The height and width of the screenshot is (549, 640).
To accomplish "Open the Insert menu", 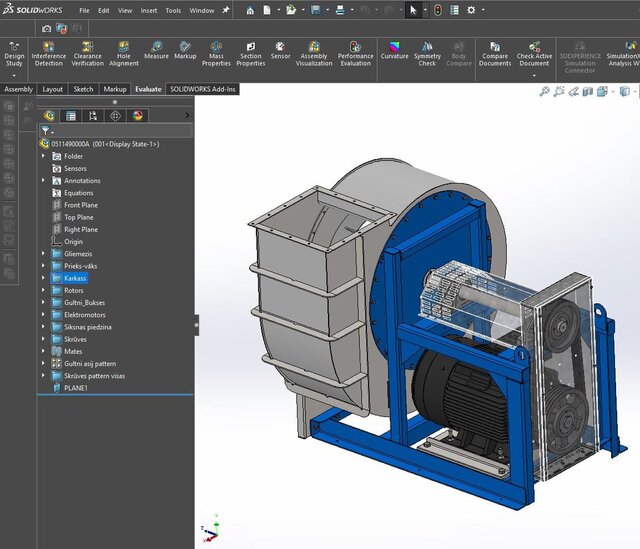I will coord(149,10).
